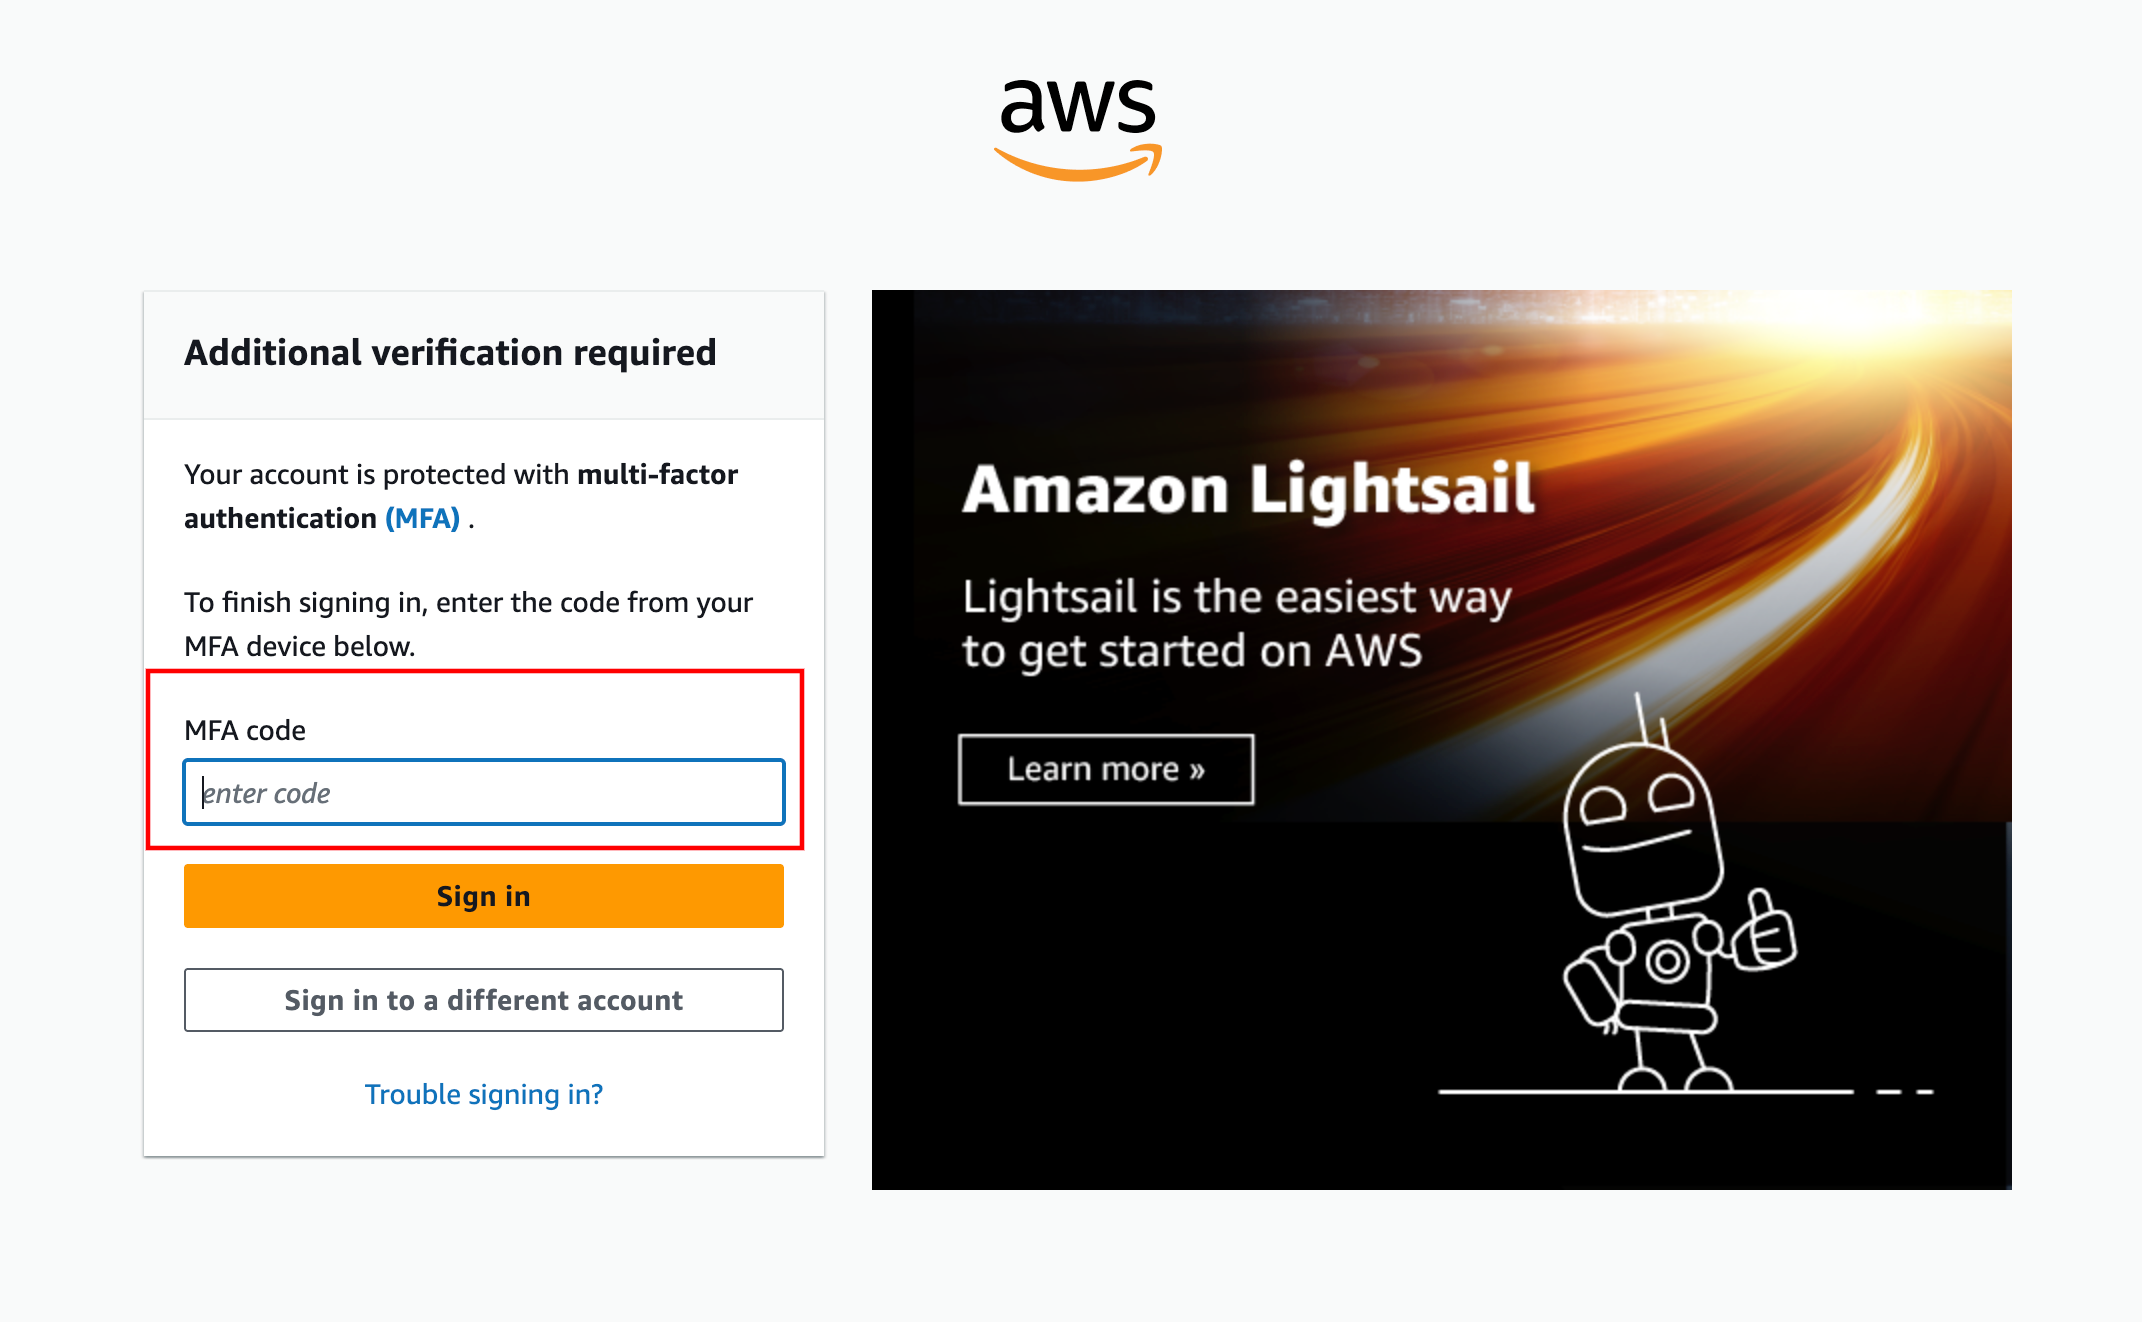Select Sign in to a different account
Screen dimensions: 2142x1322
coord(483,1000)
